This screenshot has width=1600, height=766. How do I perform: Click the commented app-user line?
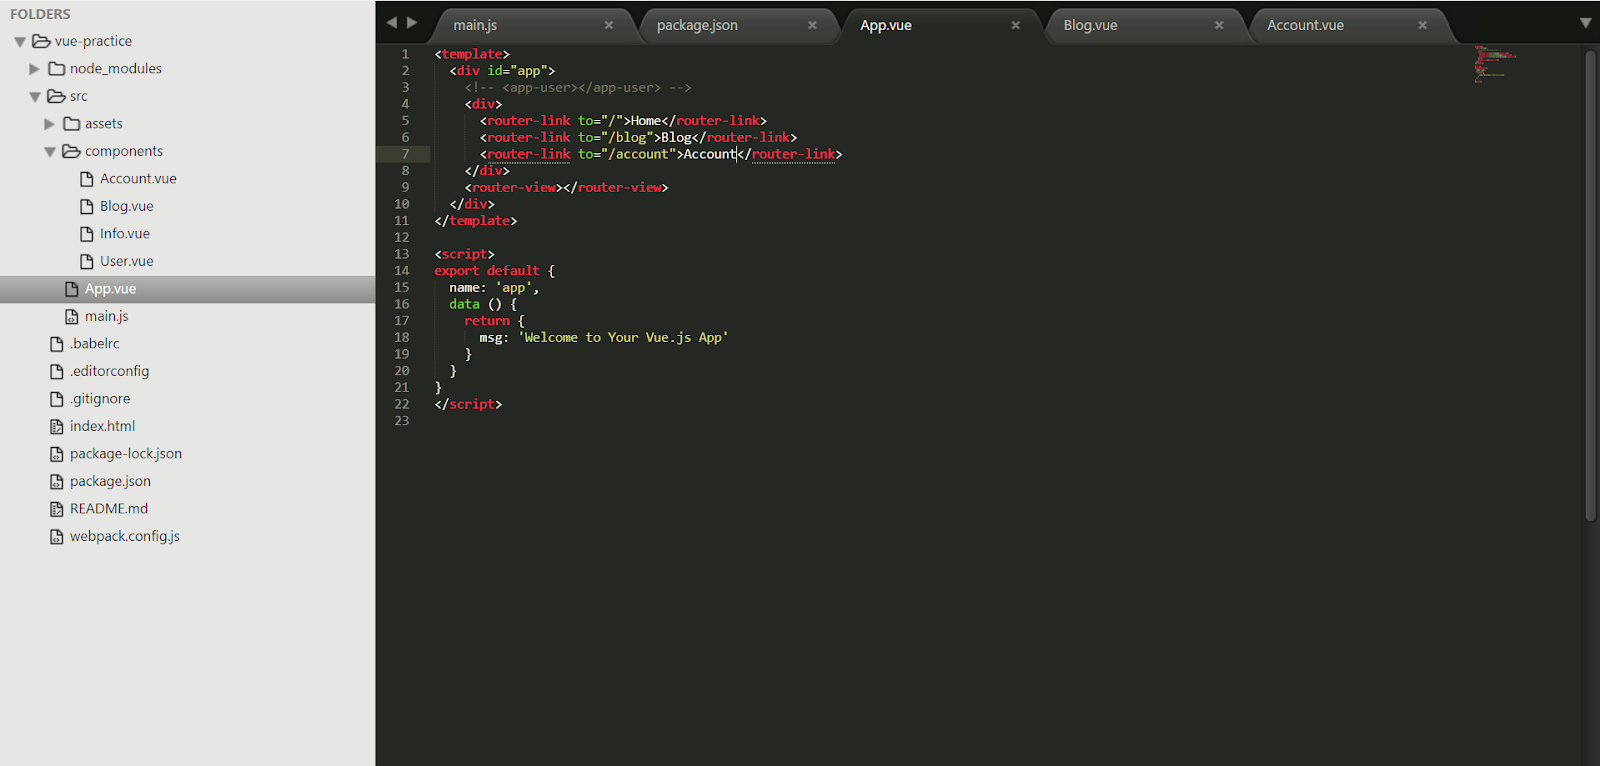[577, 88]
